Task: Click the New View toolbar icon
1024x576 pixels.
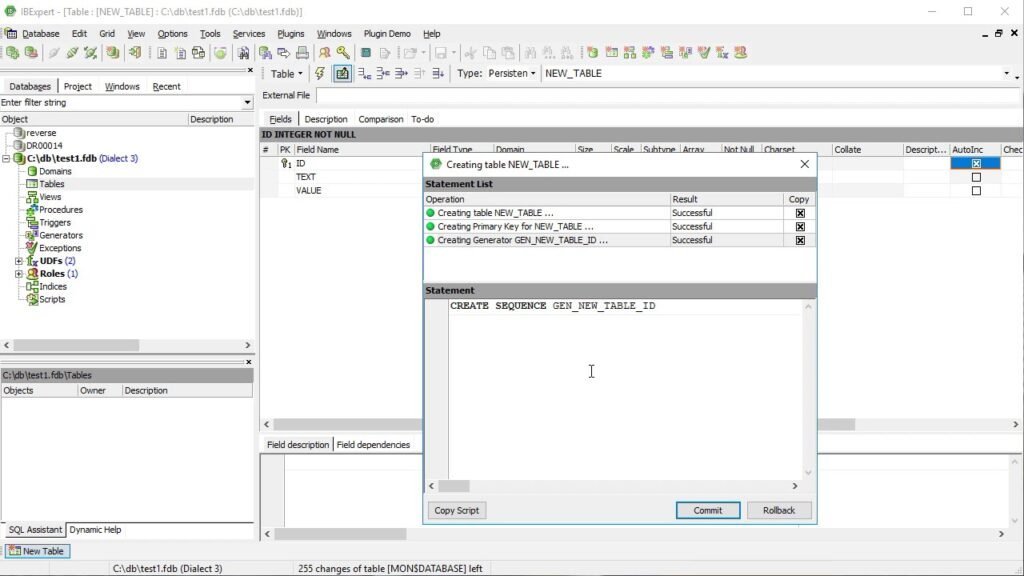Action: (x=630, y=53)
